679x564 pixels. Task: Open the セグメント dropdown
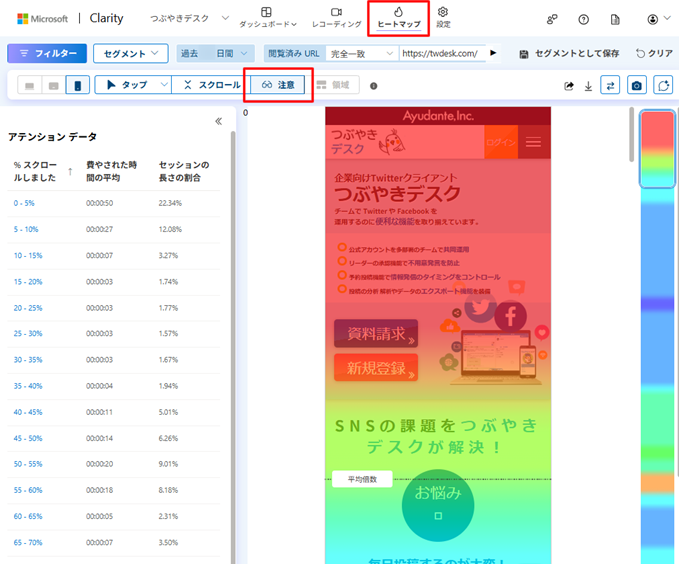[131, 53]
